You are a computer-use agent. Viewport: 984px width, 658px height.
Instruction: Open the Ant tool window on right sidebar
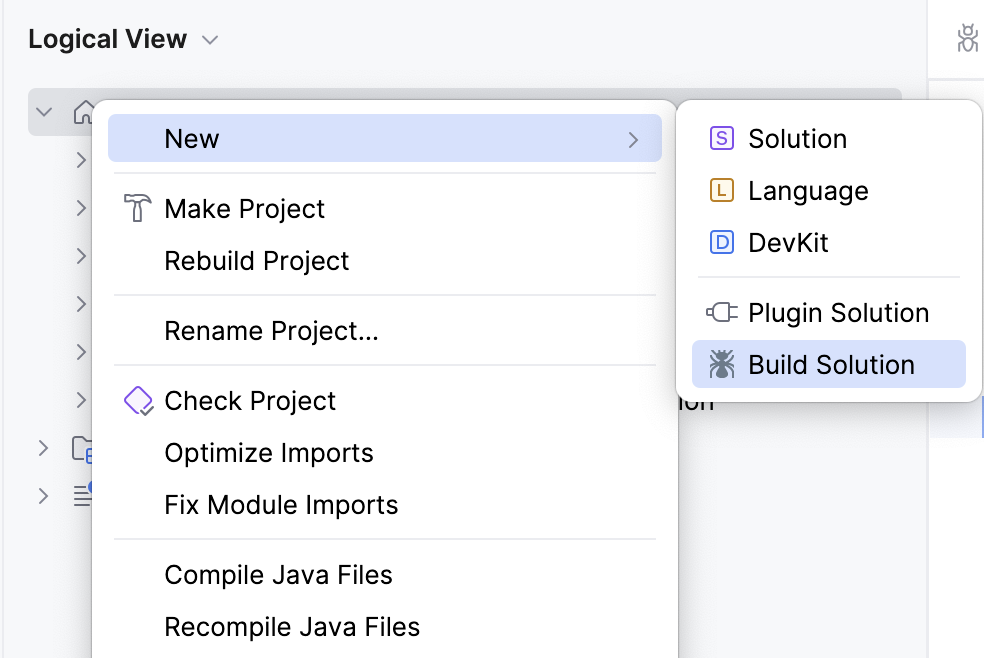[x=966, y=39]
